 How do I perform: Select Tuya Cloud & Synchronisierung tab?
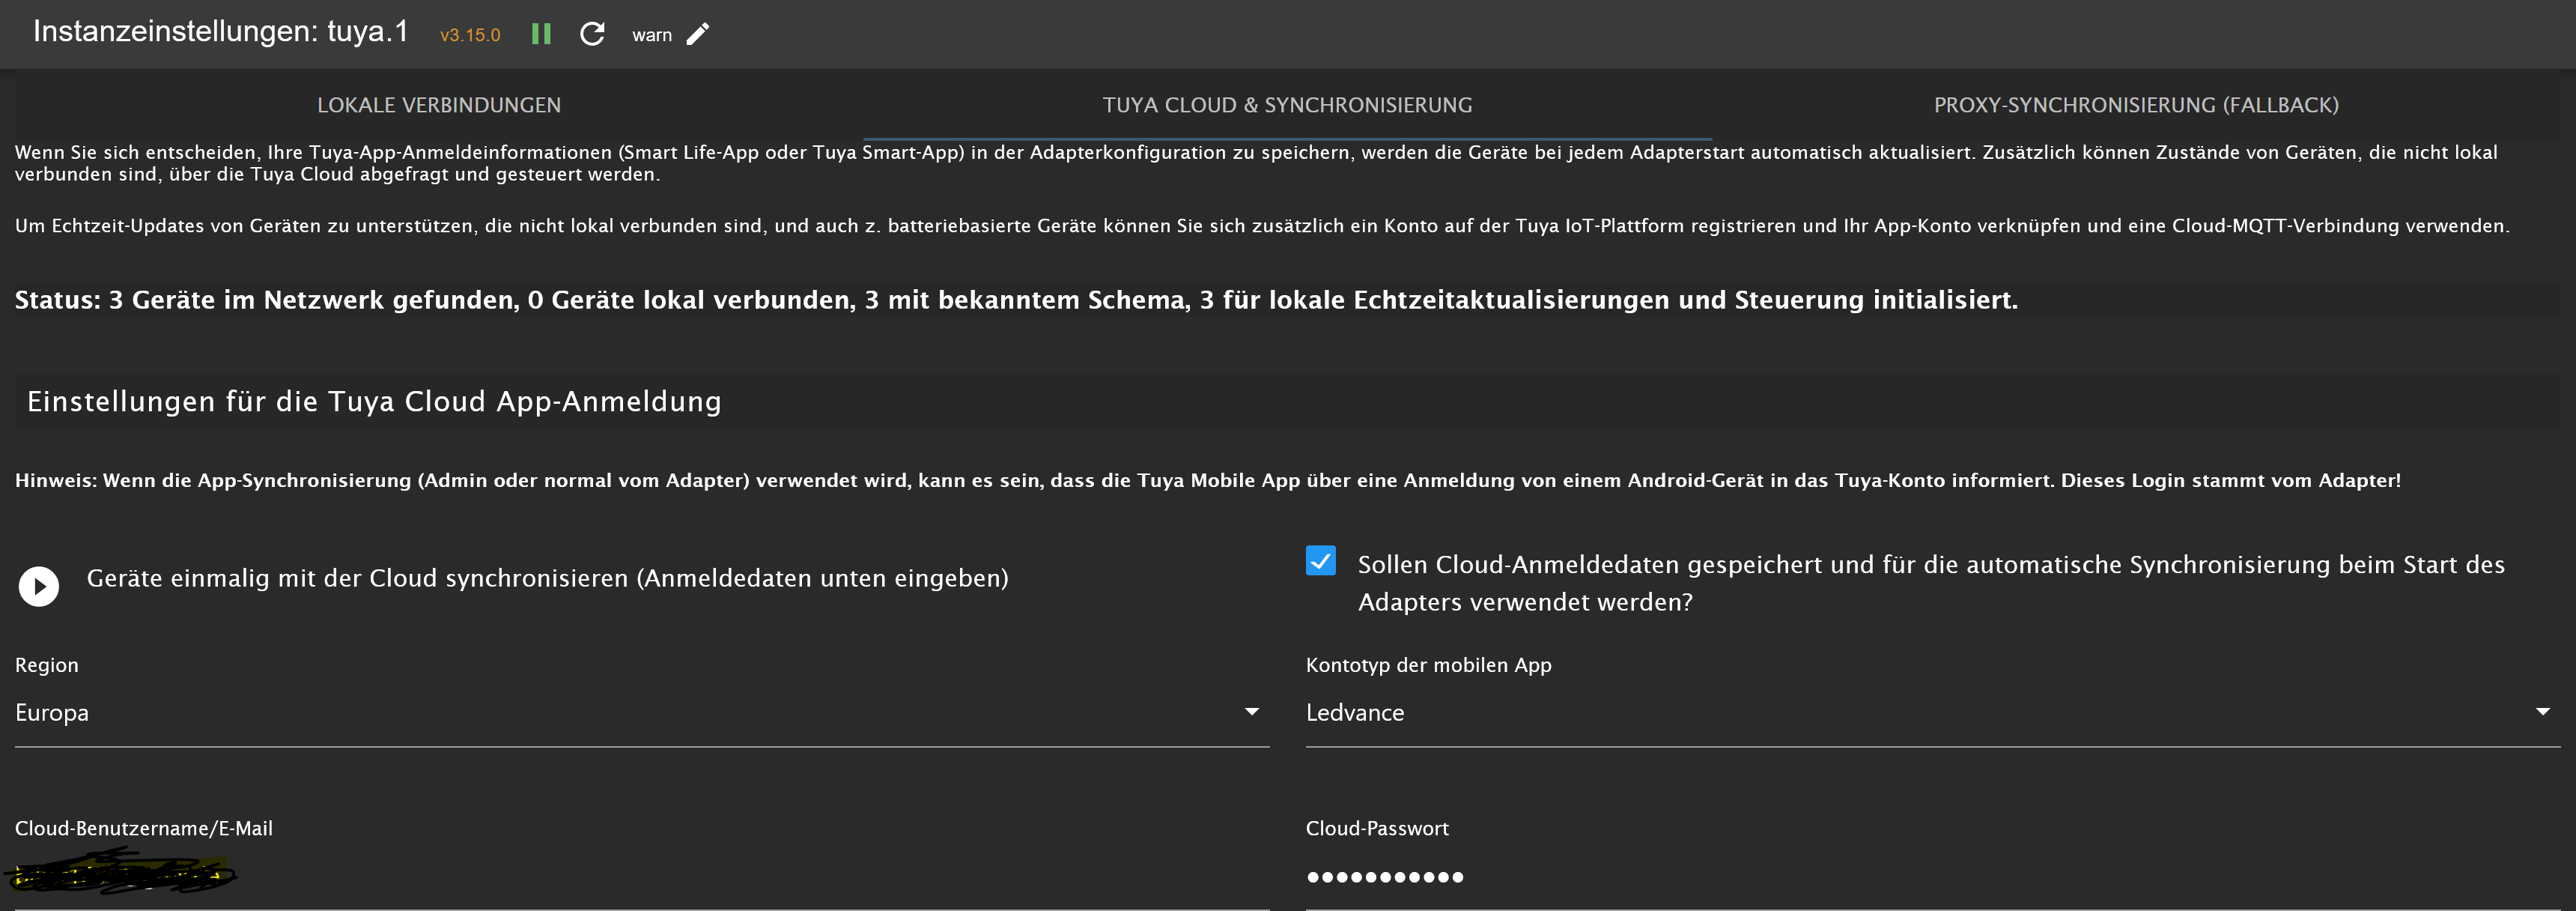(x=1287, y=105)
